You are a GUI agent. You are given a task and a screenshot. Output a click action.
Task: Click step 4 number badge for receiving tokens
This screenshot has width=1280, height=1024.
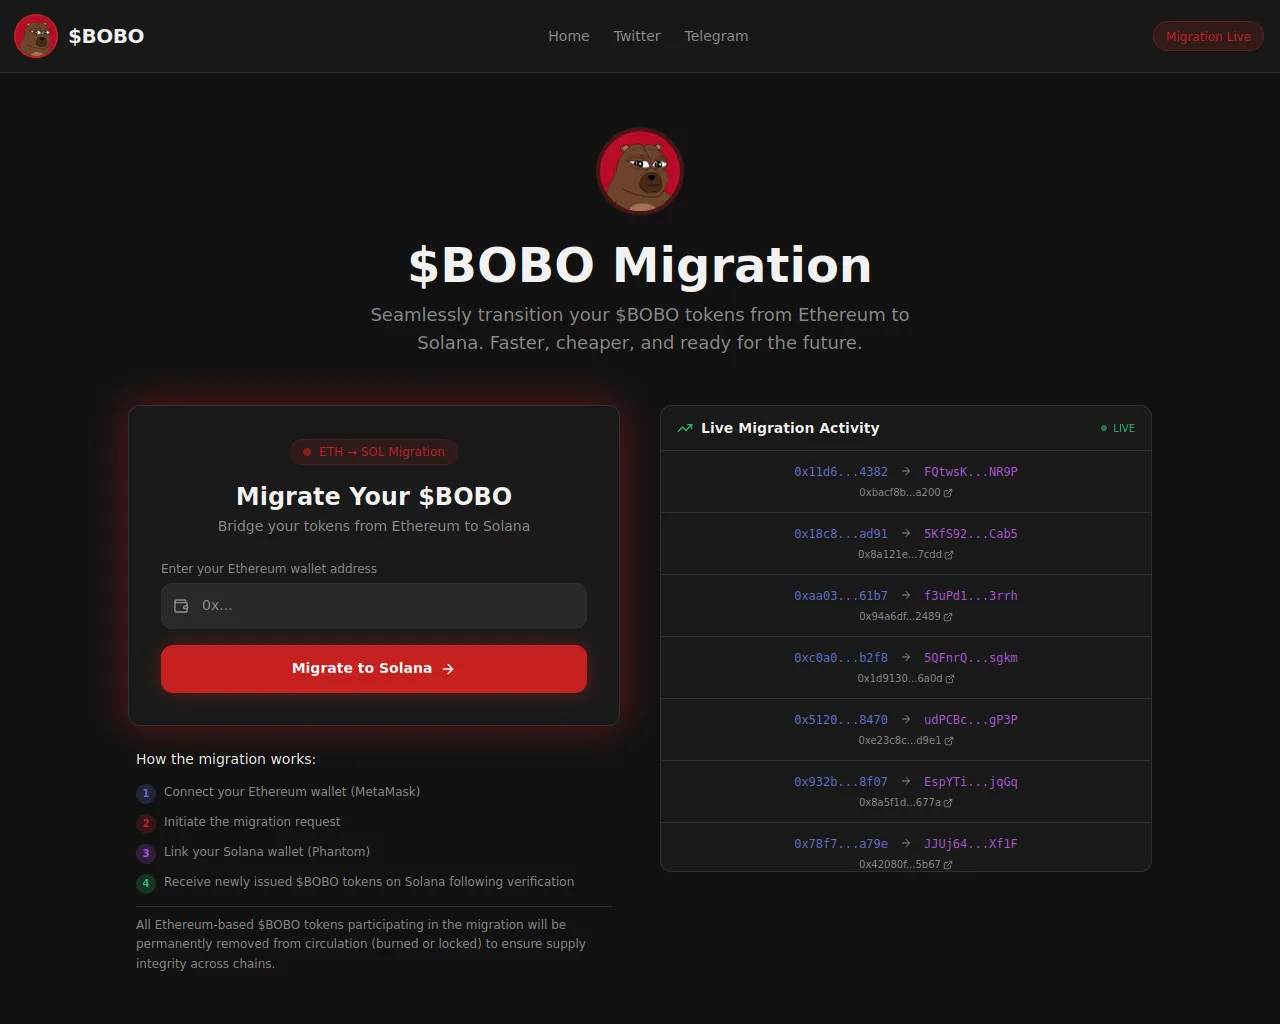pyautogui.click(x=146, y=883)
